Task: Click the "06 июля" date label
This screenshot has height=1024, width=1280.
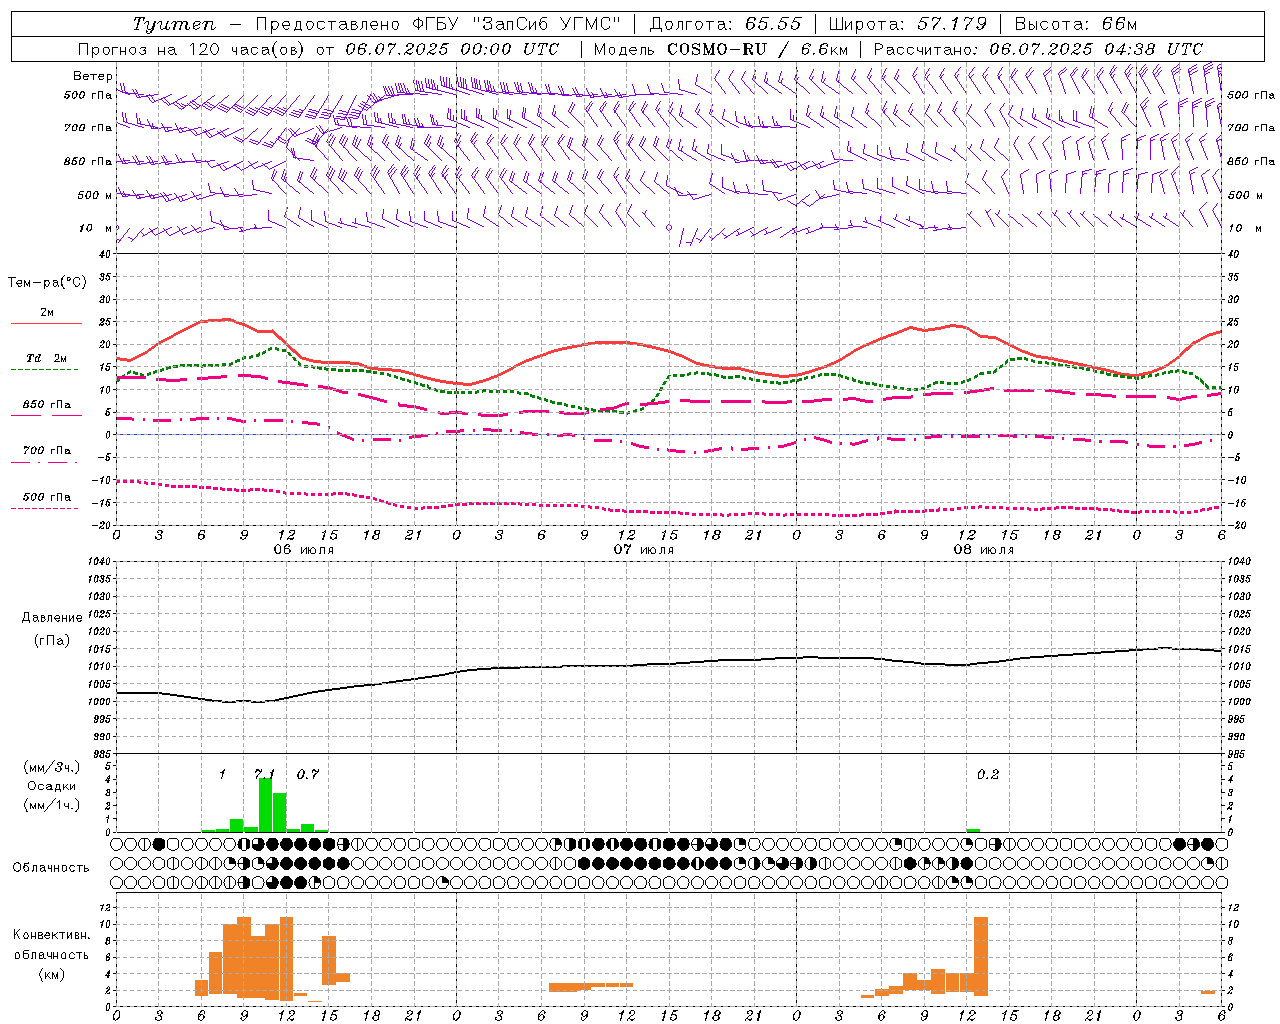Action: pos(304,550)
